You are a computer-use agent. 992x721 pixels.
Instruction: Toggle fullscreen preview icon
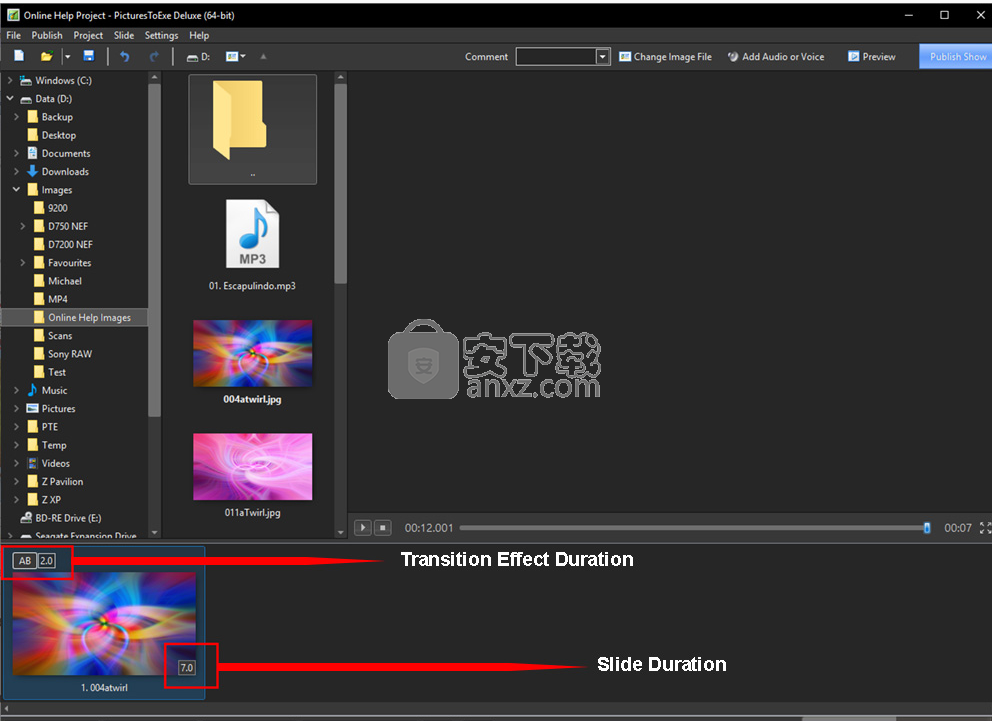pos(985,527)
